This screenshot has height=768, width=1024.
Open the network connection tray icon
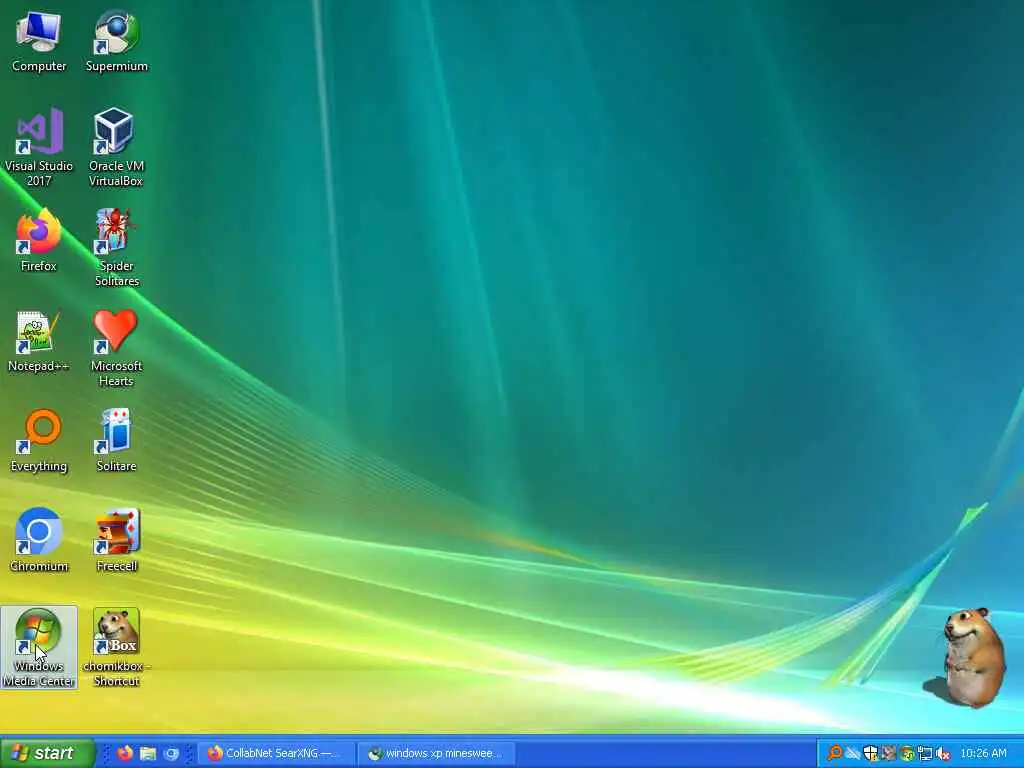(x=925, y=754)
